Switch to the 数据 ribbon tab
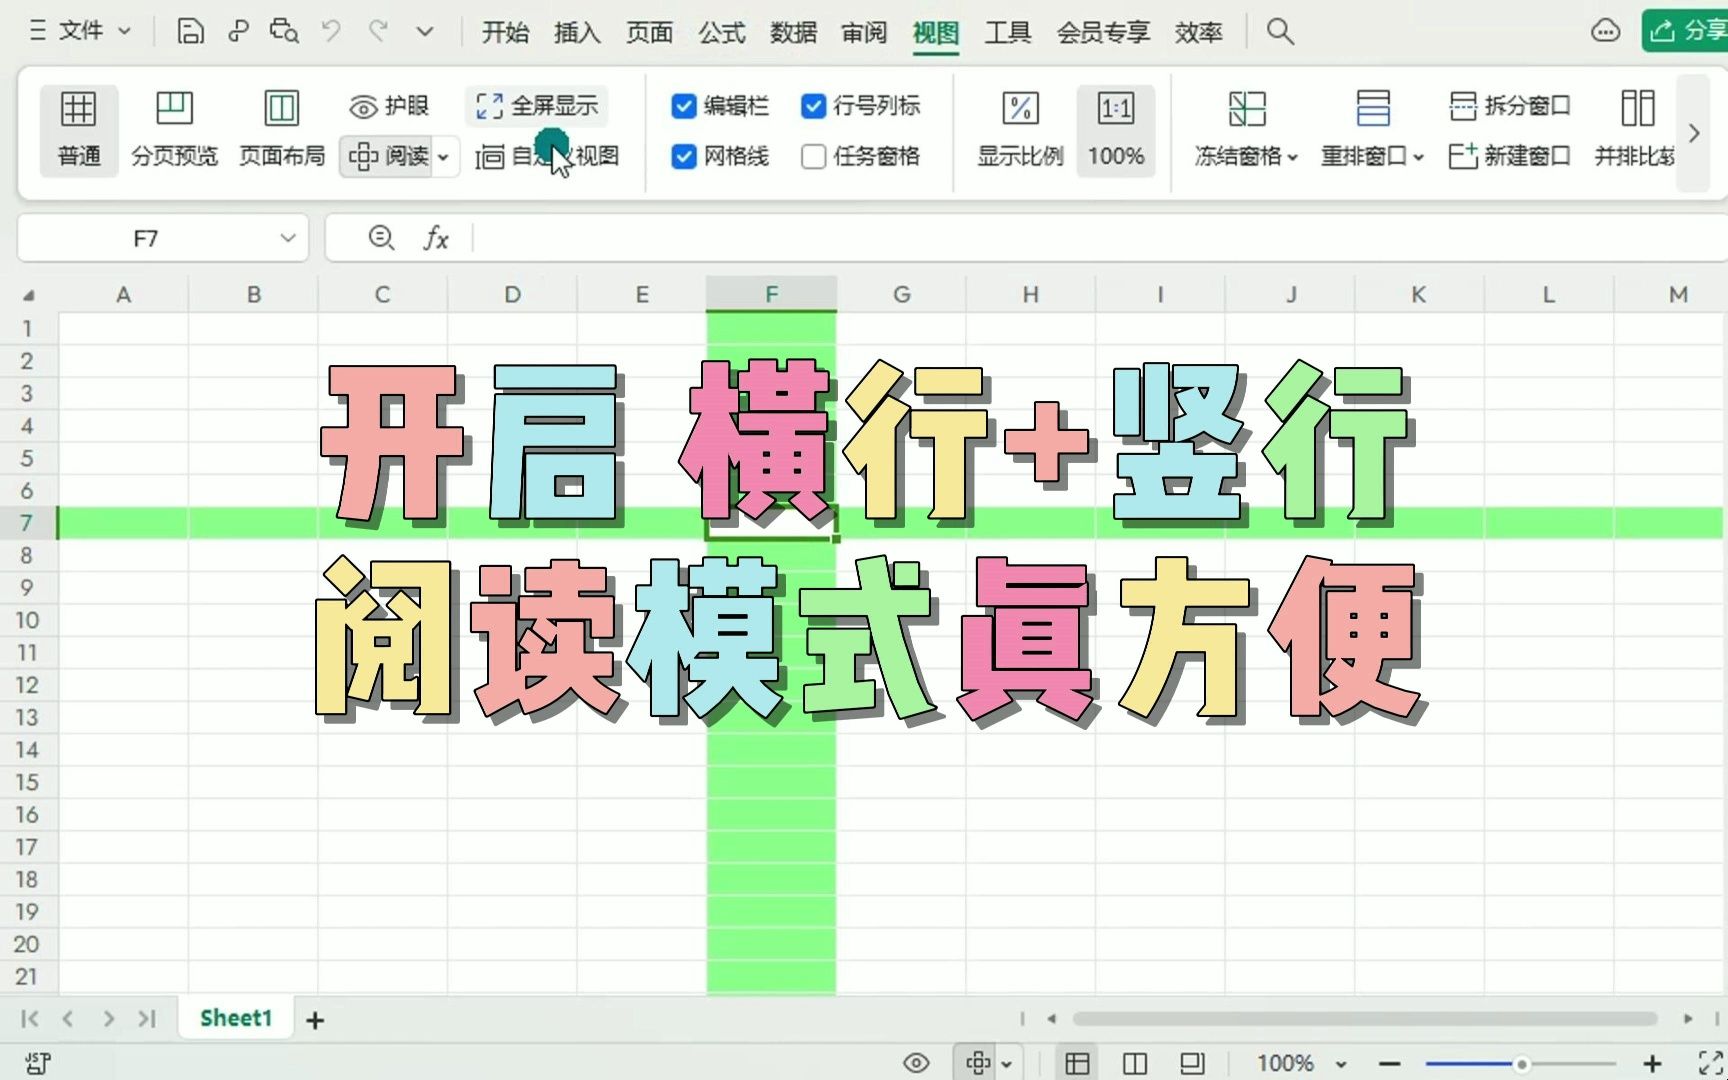Image resolution: width=1728 pixels, height=1080 pixels. point(793,32)
